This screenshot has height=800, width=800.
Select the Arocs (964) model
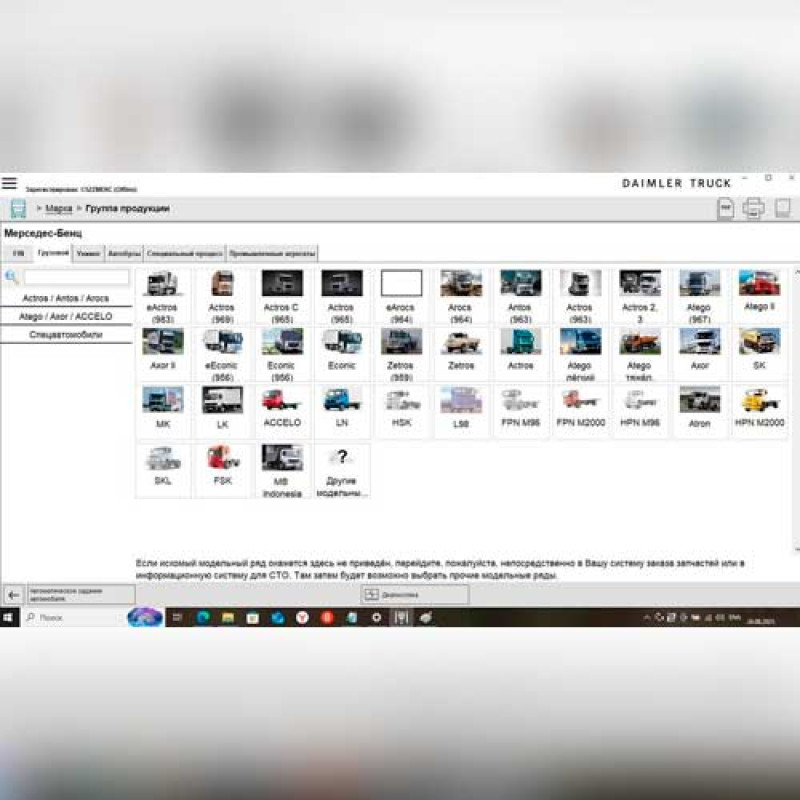[x=461, y=296]
